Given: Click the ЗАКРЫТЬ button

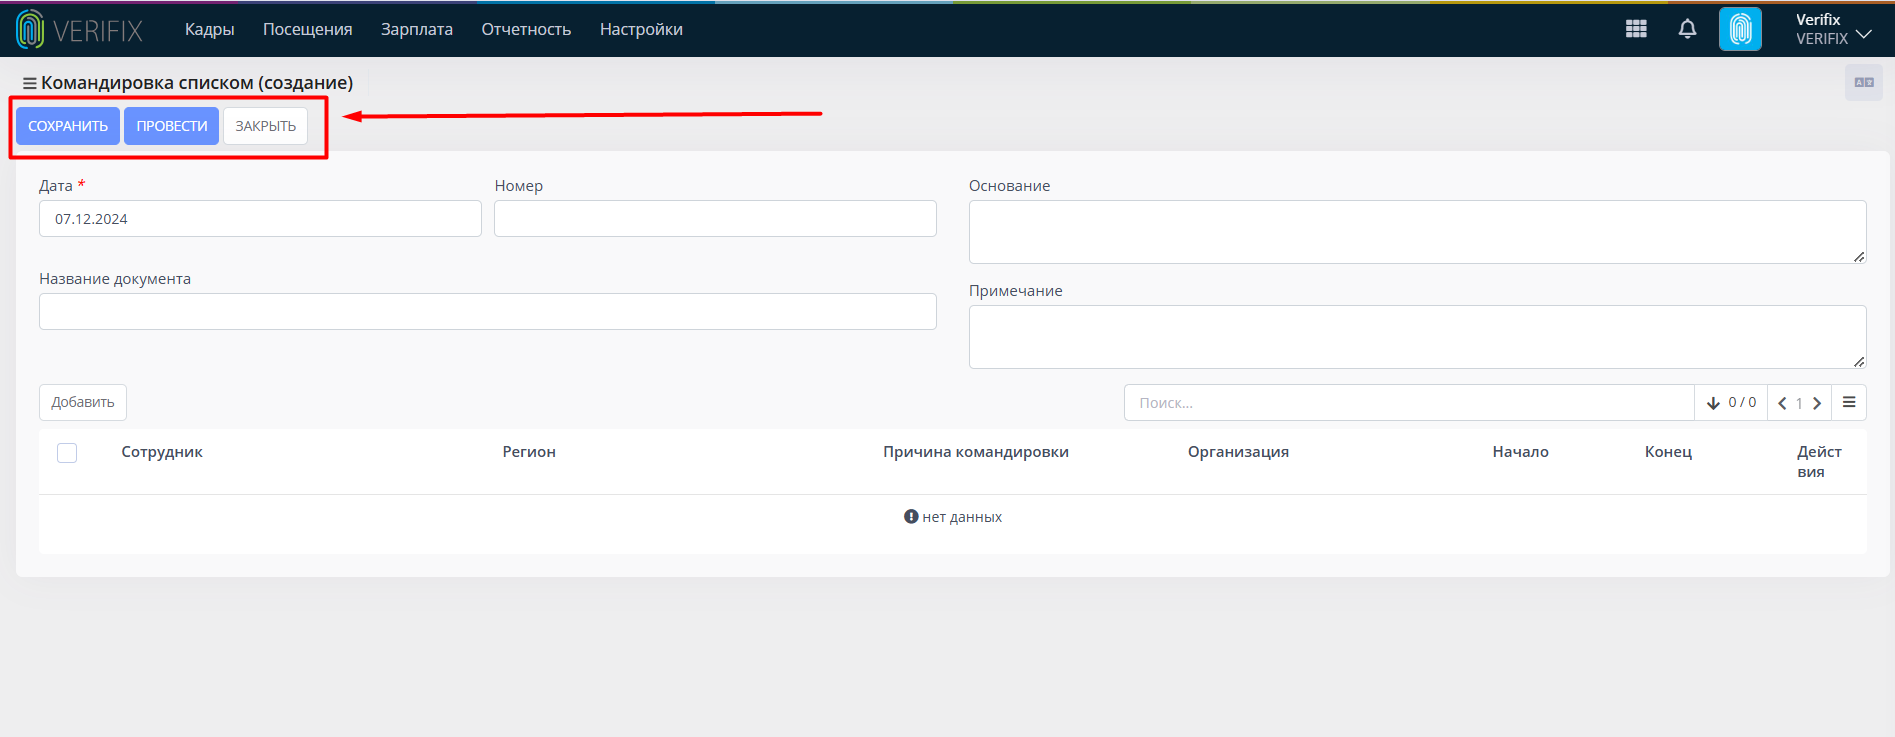Looking at the screenshot, I should [x=266, y=126].
